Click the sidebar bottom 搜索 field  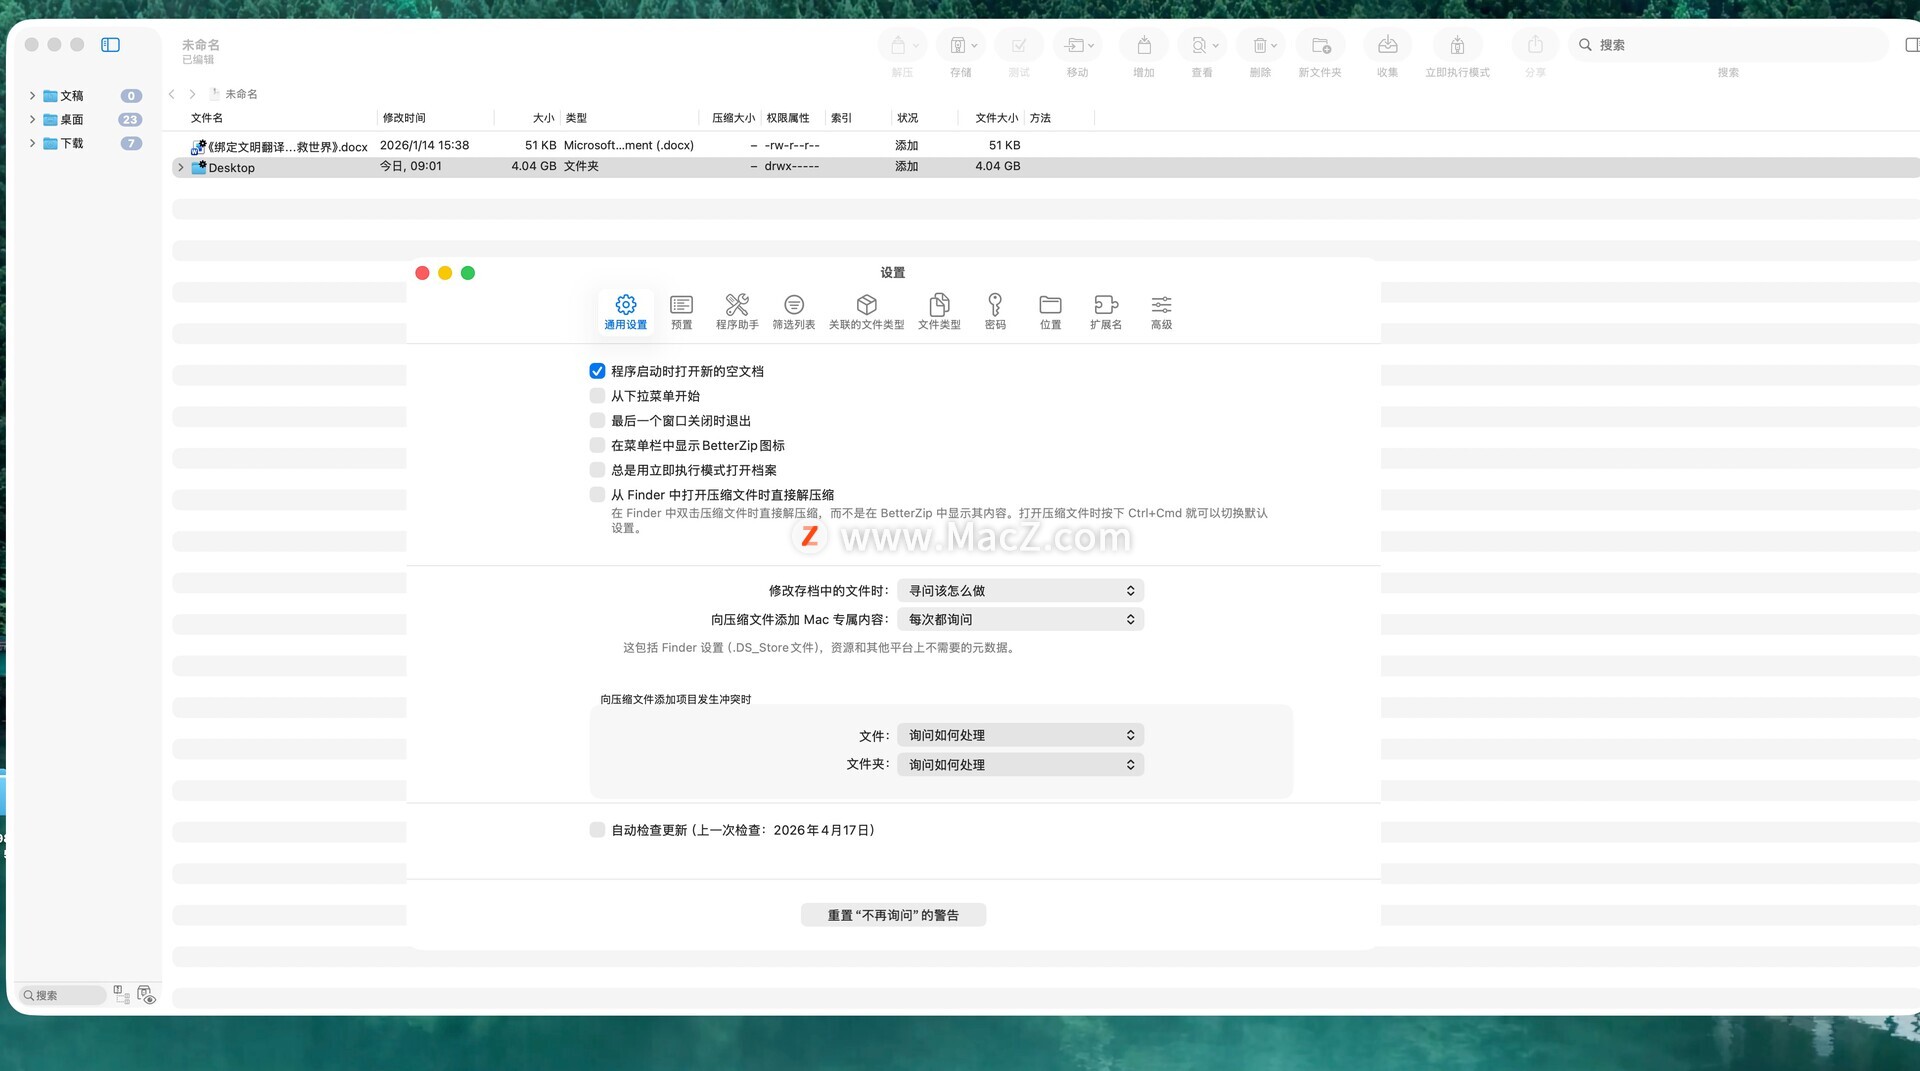click(x=63, y=995)
